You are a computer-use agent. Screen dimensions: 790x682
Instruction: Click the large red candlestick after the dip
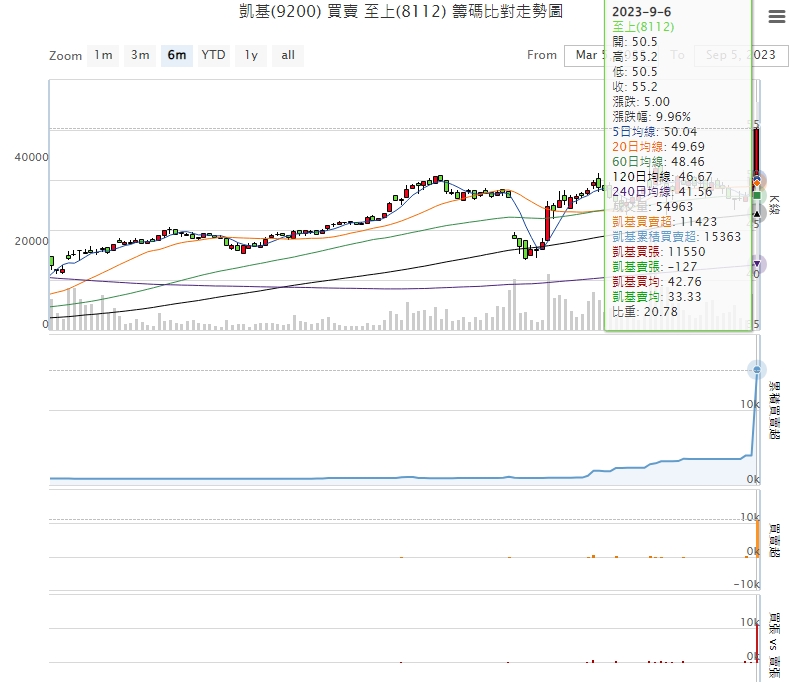pos(547,223)
